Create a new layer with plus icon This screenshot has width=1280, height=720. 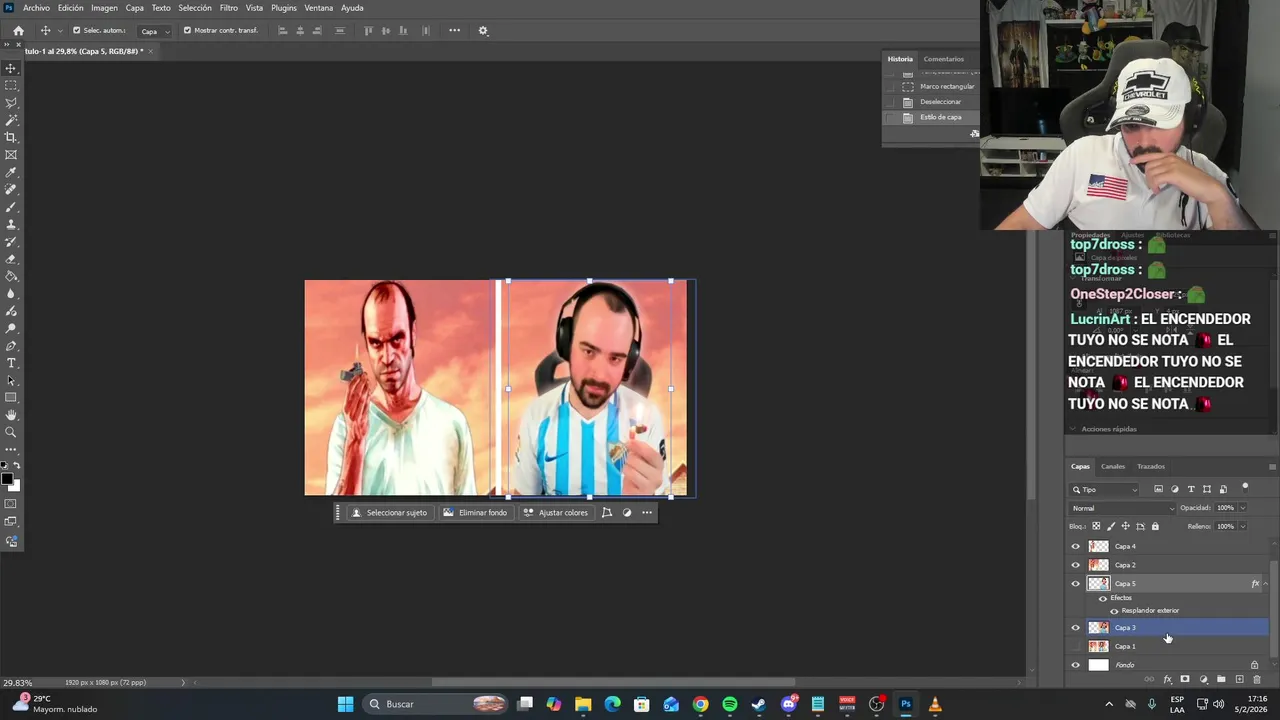tap(1239, 680)
